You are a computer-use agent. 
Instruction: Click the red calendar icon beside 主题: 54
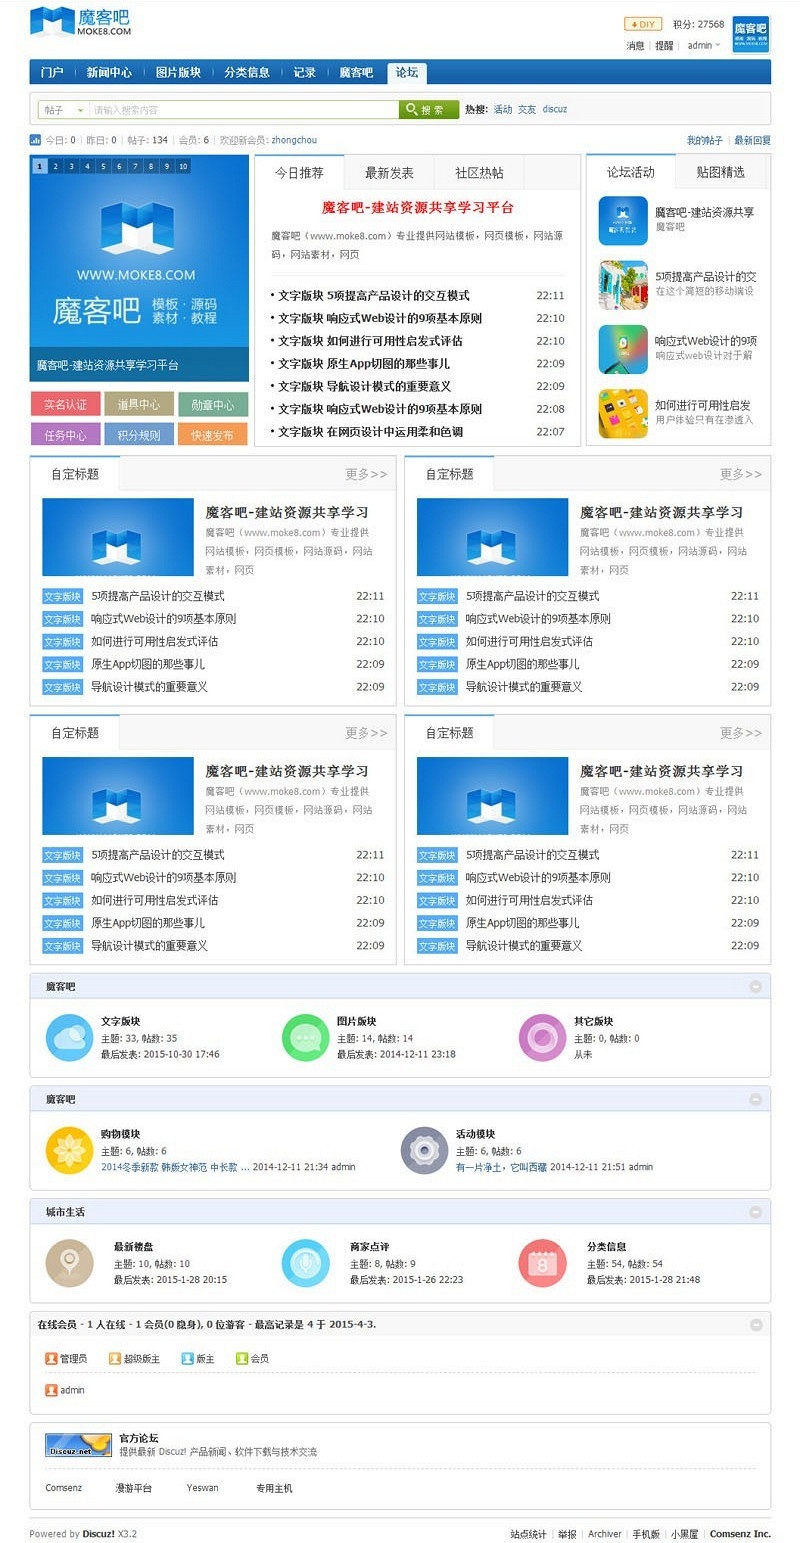point(542,1263)
